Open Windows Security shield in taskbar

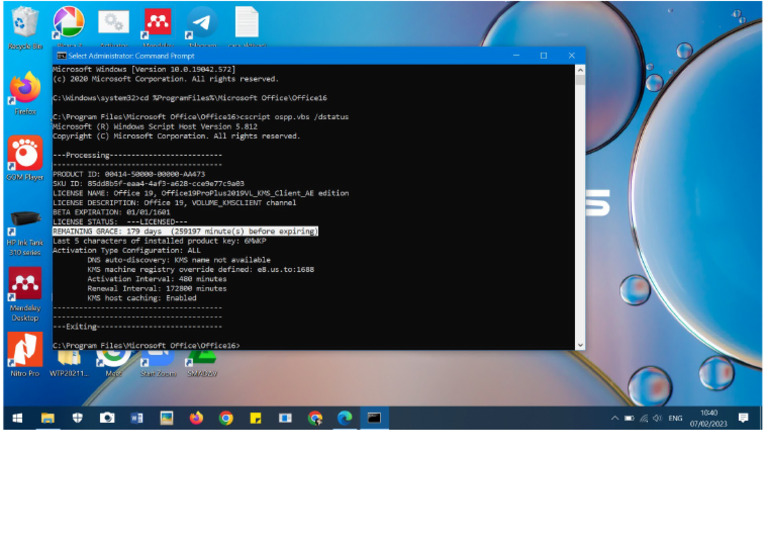coord(77,418)
